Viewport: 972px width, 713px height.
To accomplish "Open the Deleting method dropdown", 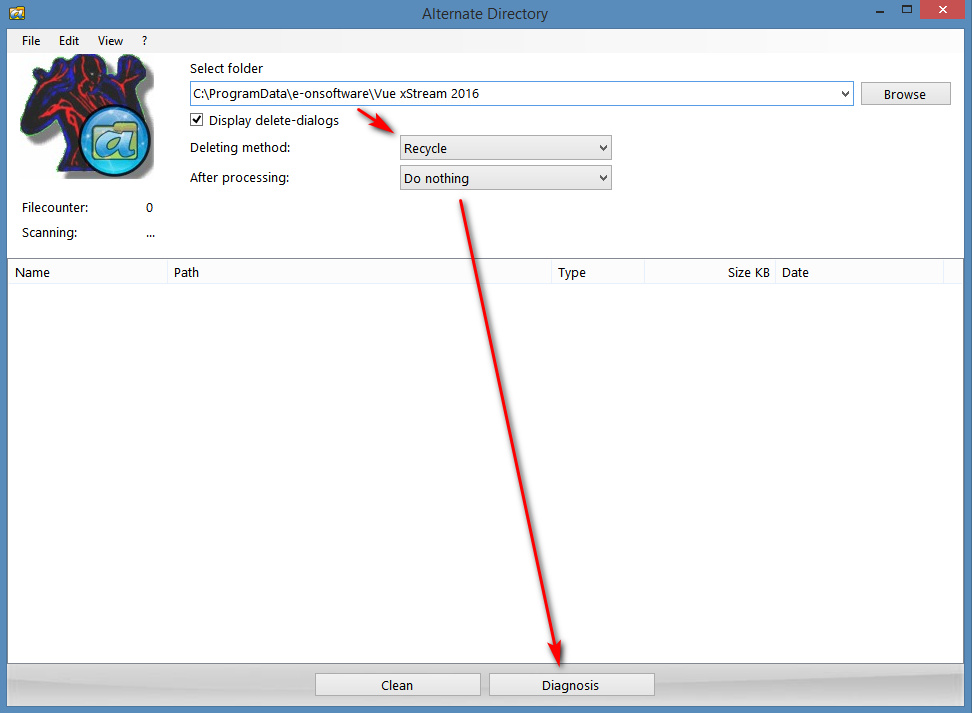I will tap(505, 149).
